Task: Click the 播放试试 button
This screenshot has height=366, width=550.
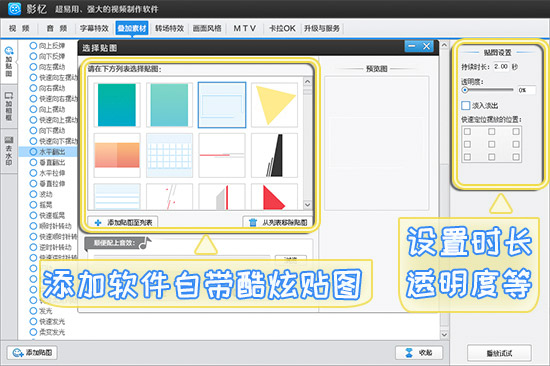Action: (499, 353)
